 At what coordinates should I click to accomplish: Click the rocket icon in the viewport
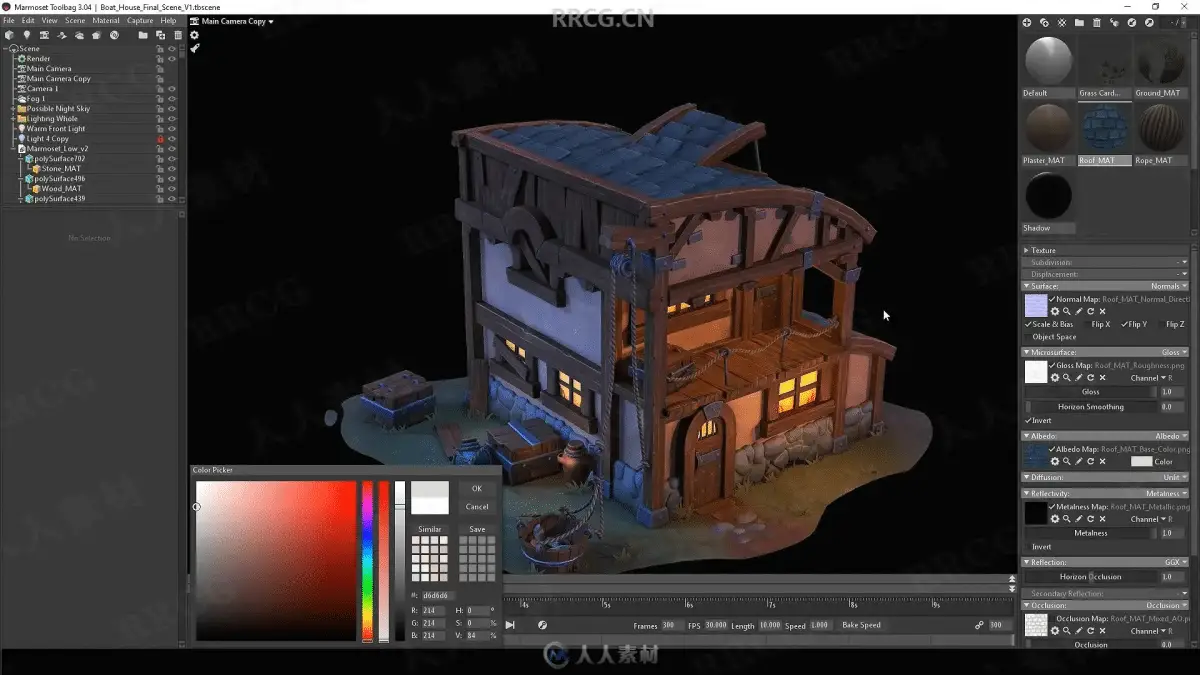[195, 48]
